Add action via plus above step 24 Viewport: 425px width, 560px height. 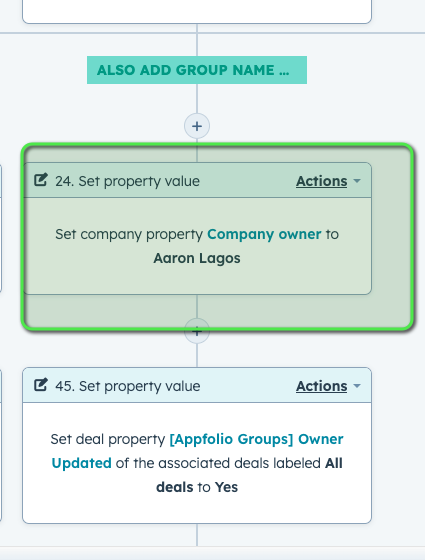point(197,126)
